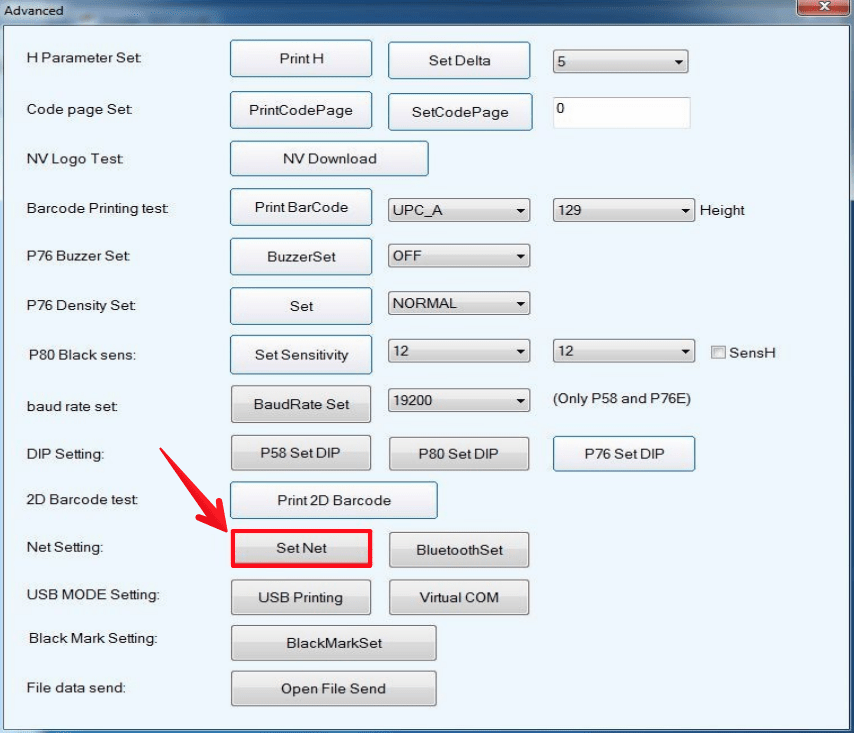Click the P58 Set DIP button
This screenshot has width=854, height=733.
coord(301,453)
